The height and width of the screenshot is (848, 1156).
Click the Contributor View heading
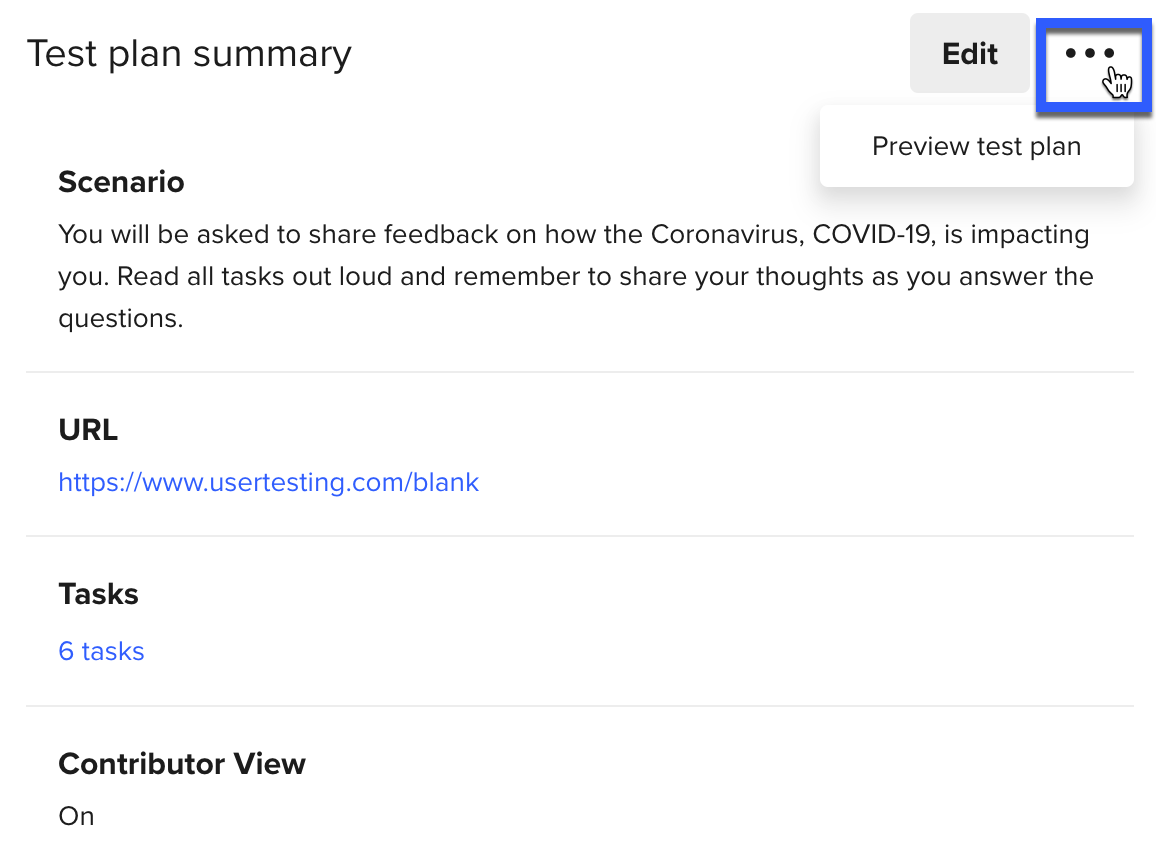click(x=181, y=764)
